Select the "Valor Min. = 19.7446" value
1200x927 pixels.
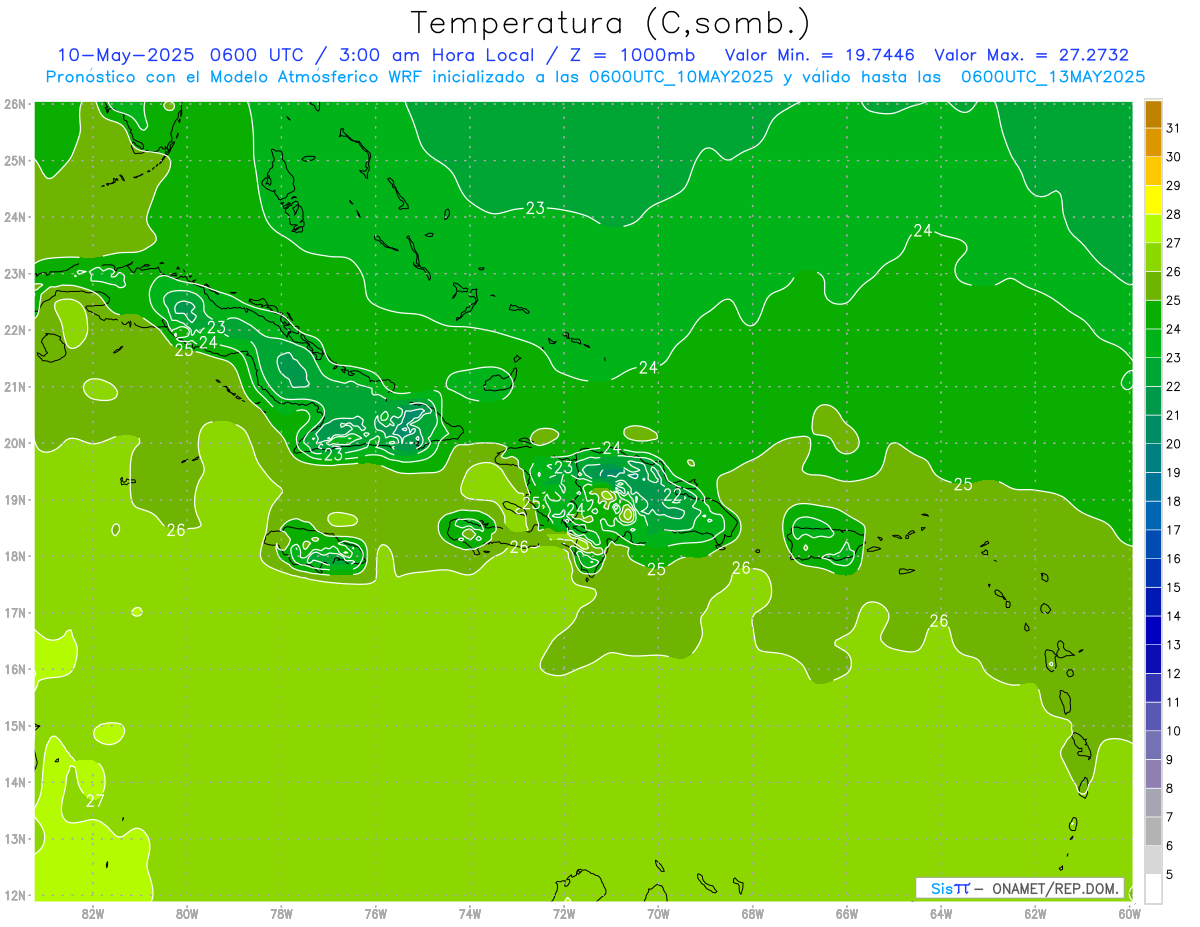tap(819, 54)
